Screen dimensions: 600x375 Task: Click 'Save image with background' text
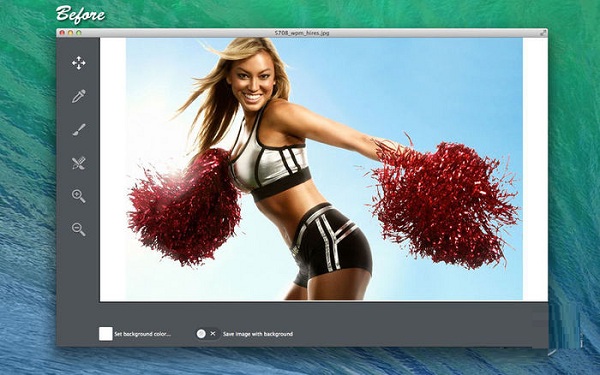coord(258,334)
